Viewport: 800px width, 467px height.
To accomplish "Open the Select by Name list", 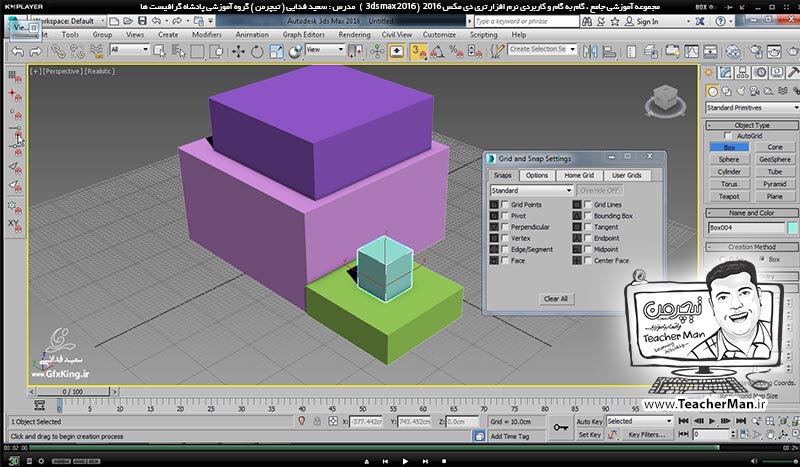I will 178,51.
